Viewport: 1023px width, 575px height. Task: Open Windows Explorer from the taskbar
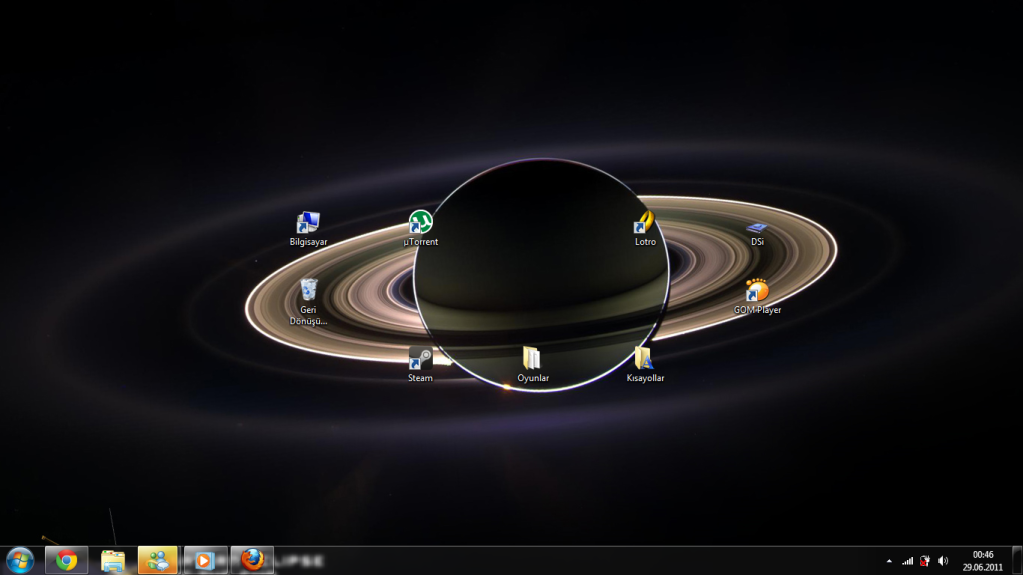tap(113, 560)
